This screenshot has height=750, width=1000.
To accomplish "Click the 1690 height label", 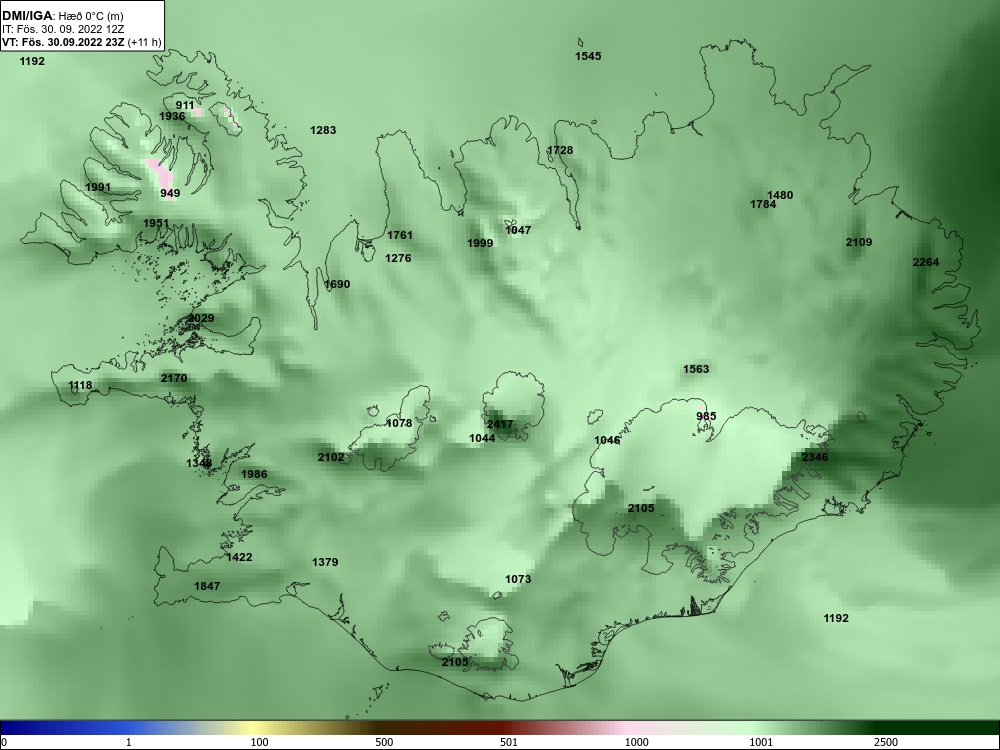I will pyautogui.click(x=337, y=284).
